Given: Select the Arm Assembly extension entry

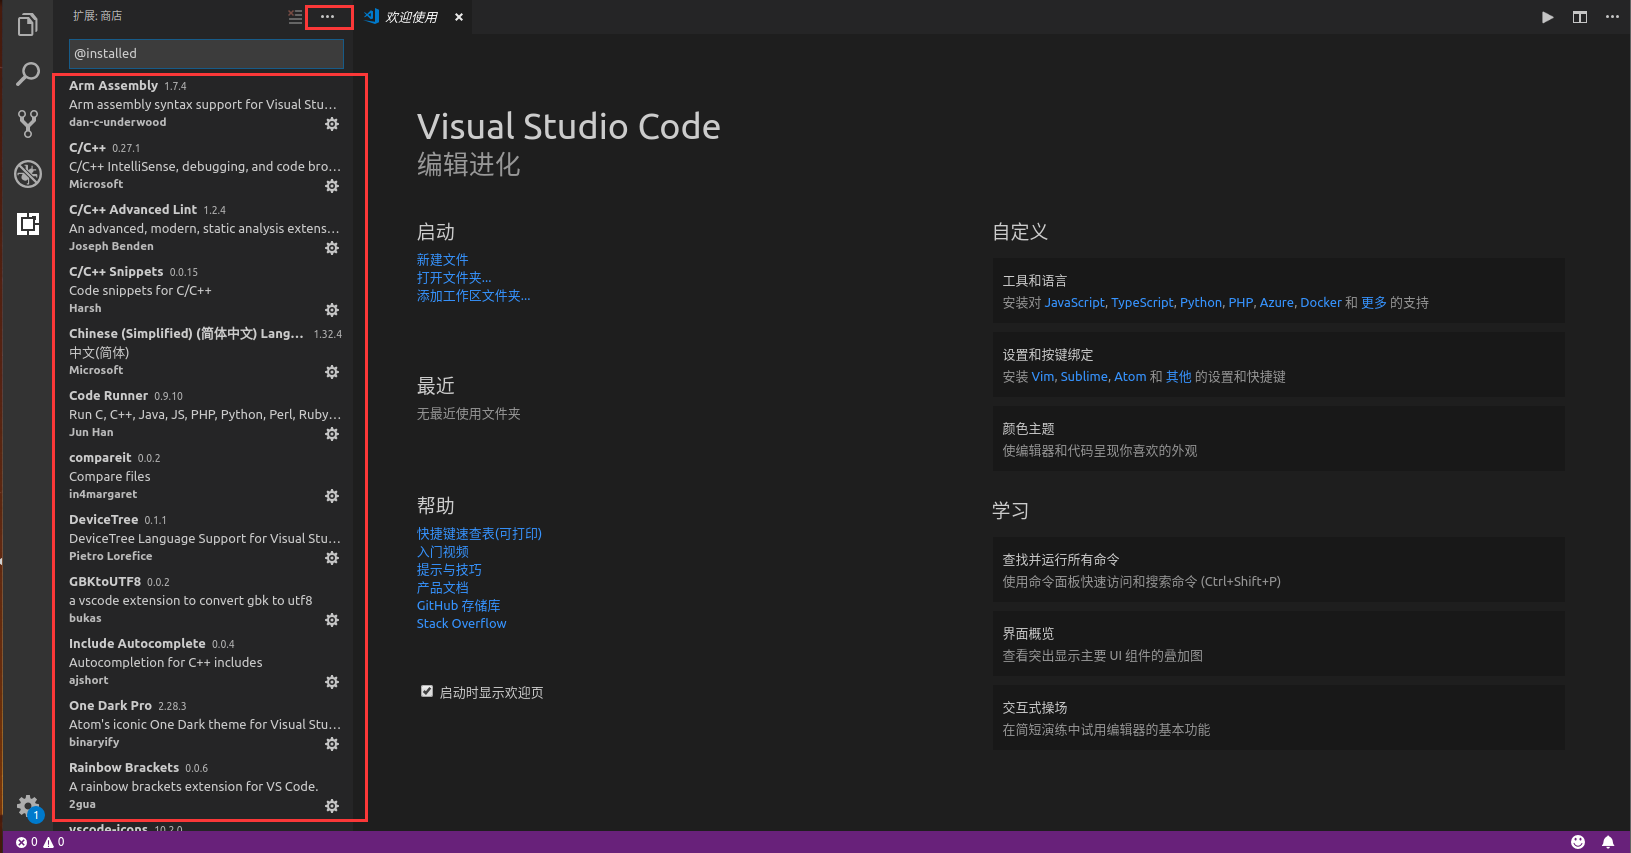Looking at the screenshot, I should [x=204, y=104].
